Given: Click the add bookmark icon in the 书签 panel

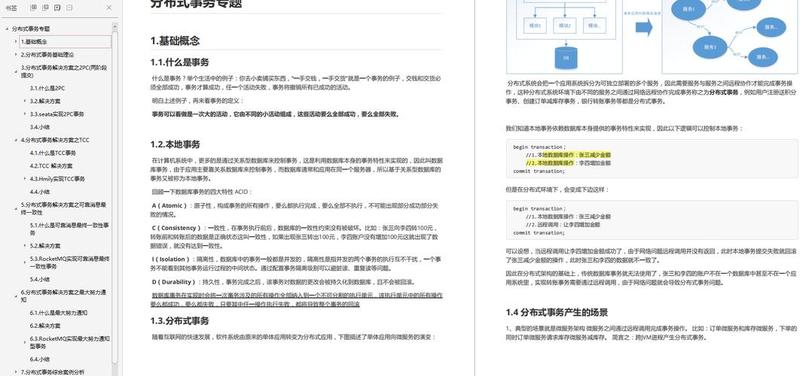Looking at the screenshot, I should [57, 8].
